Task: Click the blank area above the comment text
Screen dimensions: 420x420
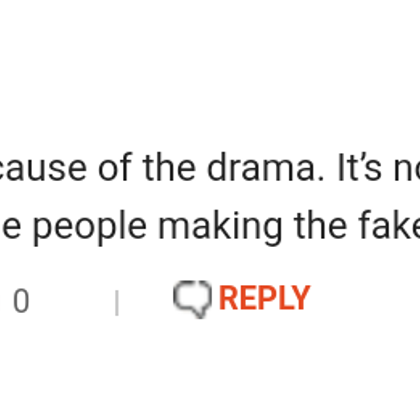Action: pyautogui.click(x=210, y=73)
